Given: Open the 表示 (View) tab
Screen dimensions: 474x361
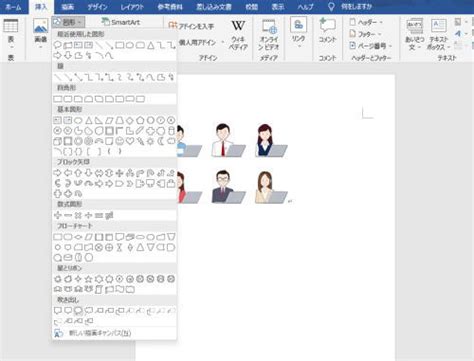Looking at the screenshot, I should 278,7.
